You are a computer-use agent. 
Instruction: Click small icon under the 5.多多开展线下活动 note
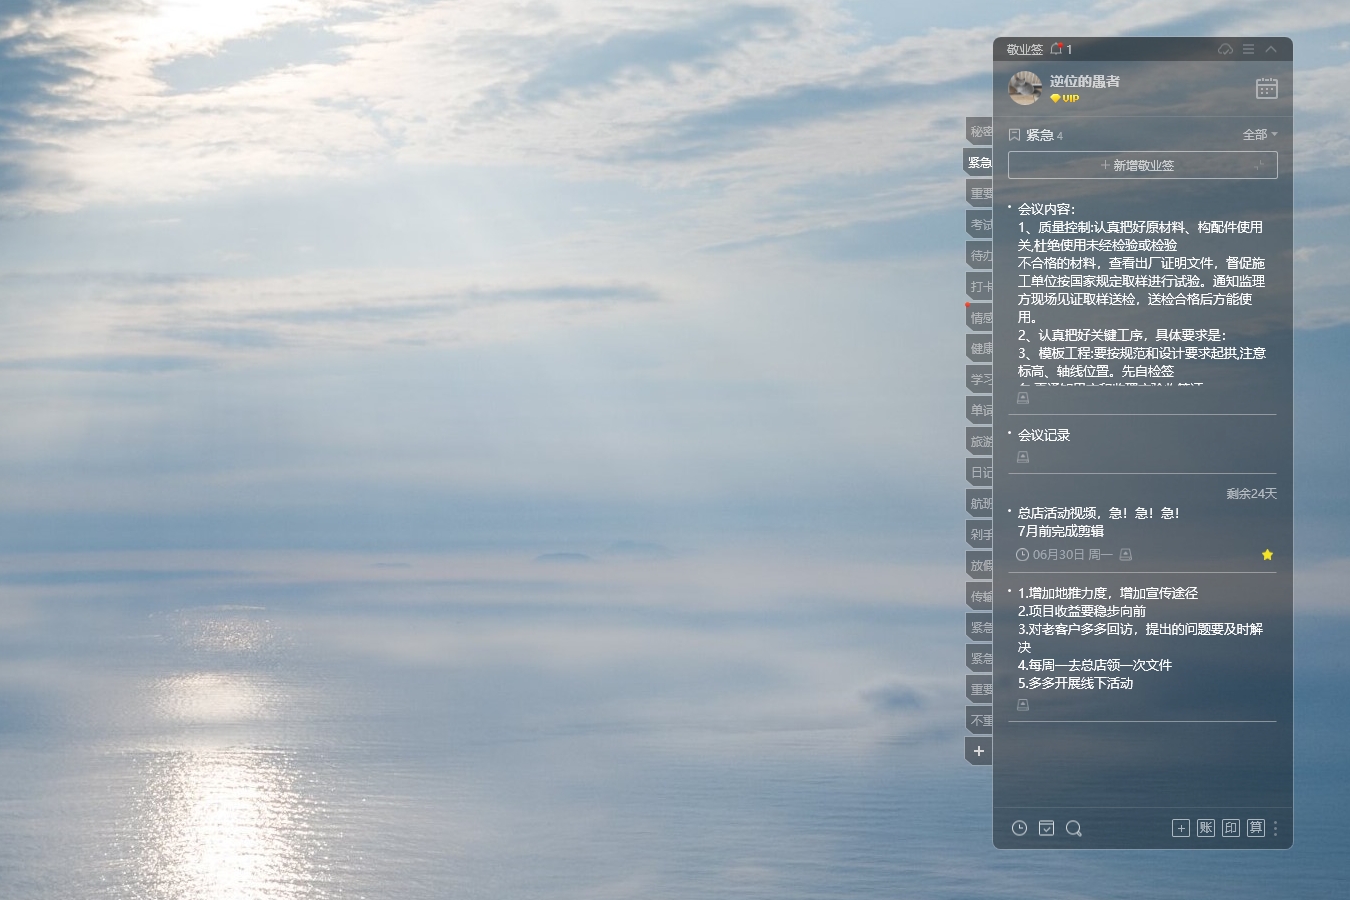pos(1023,705)
